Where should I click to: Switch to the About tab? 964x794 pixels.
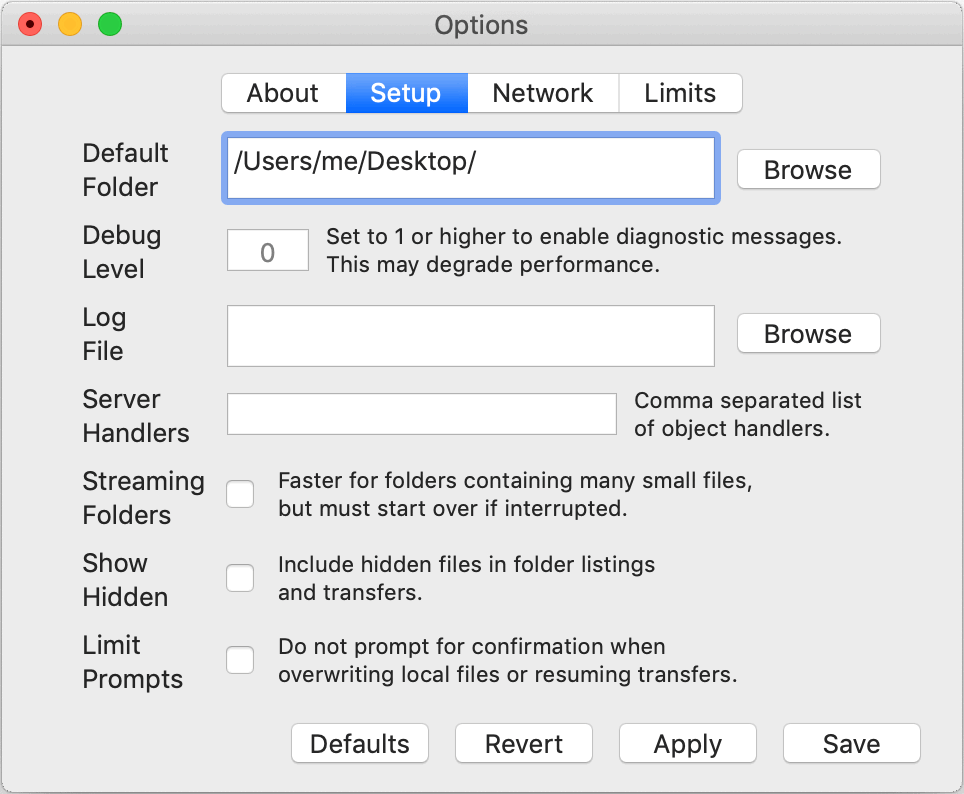pos(283,93)
